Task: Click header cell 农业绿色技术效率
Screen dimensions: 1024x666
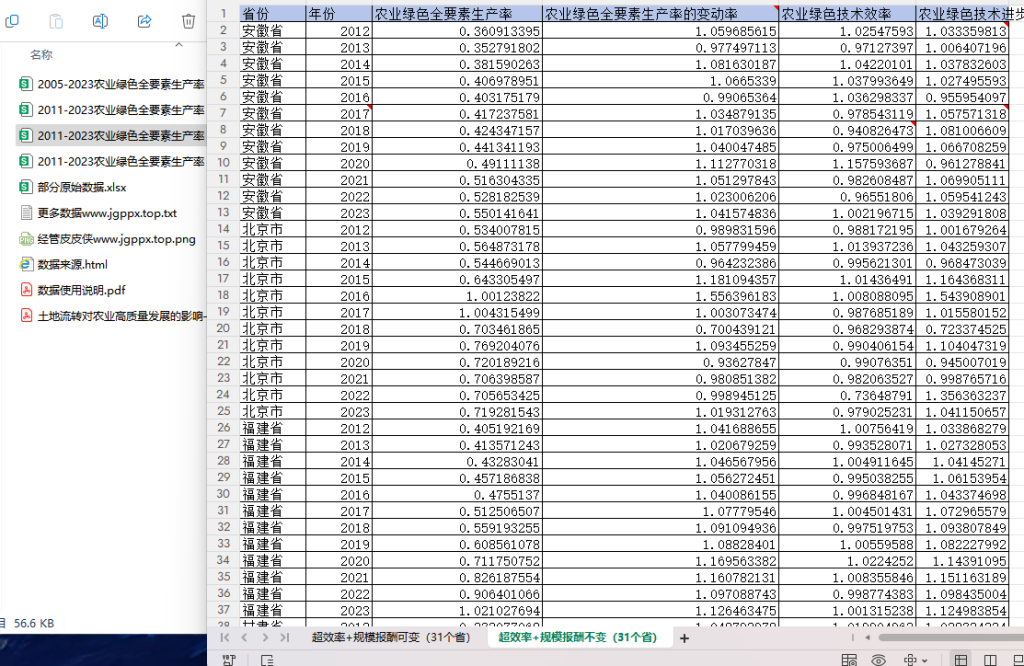Action: pyautogui.click(x=848, y=14)
